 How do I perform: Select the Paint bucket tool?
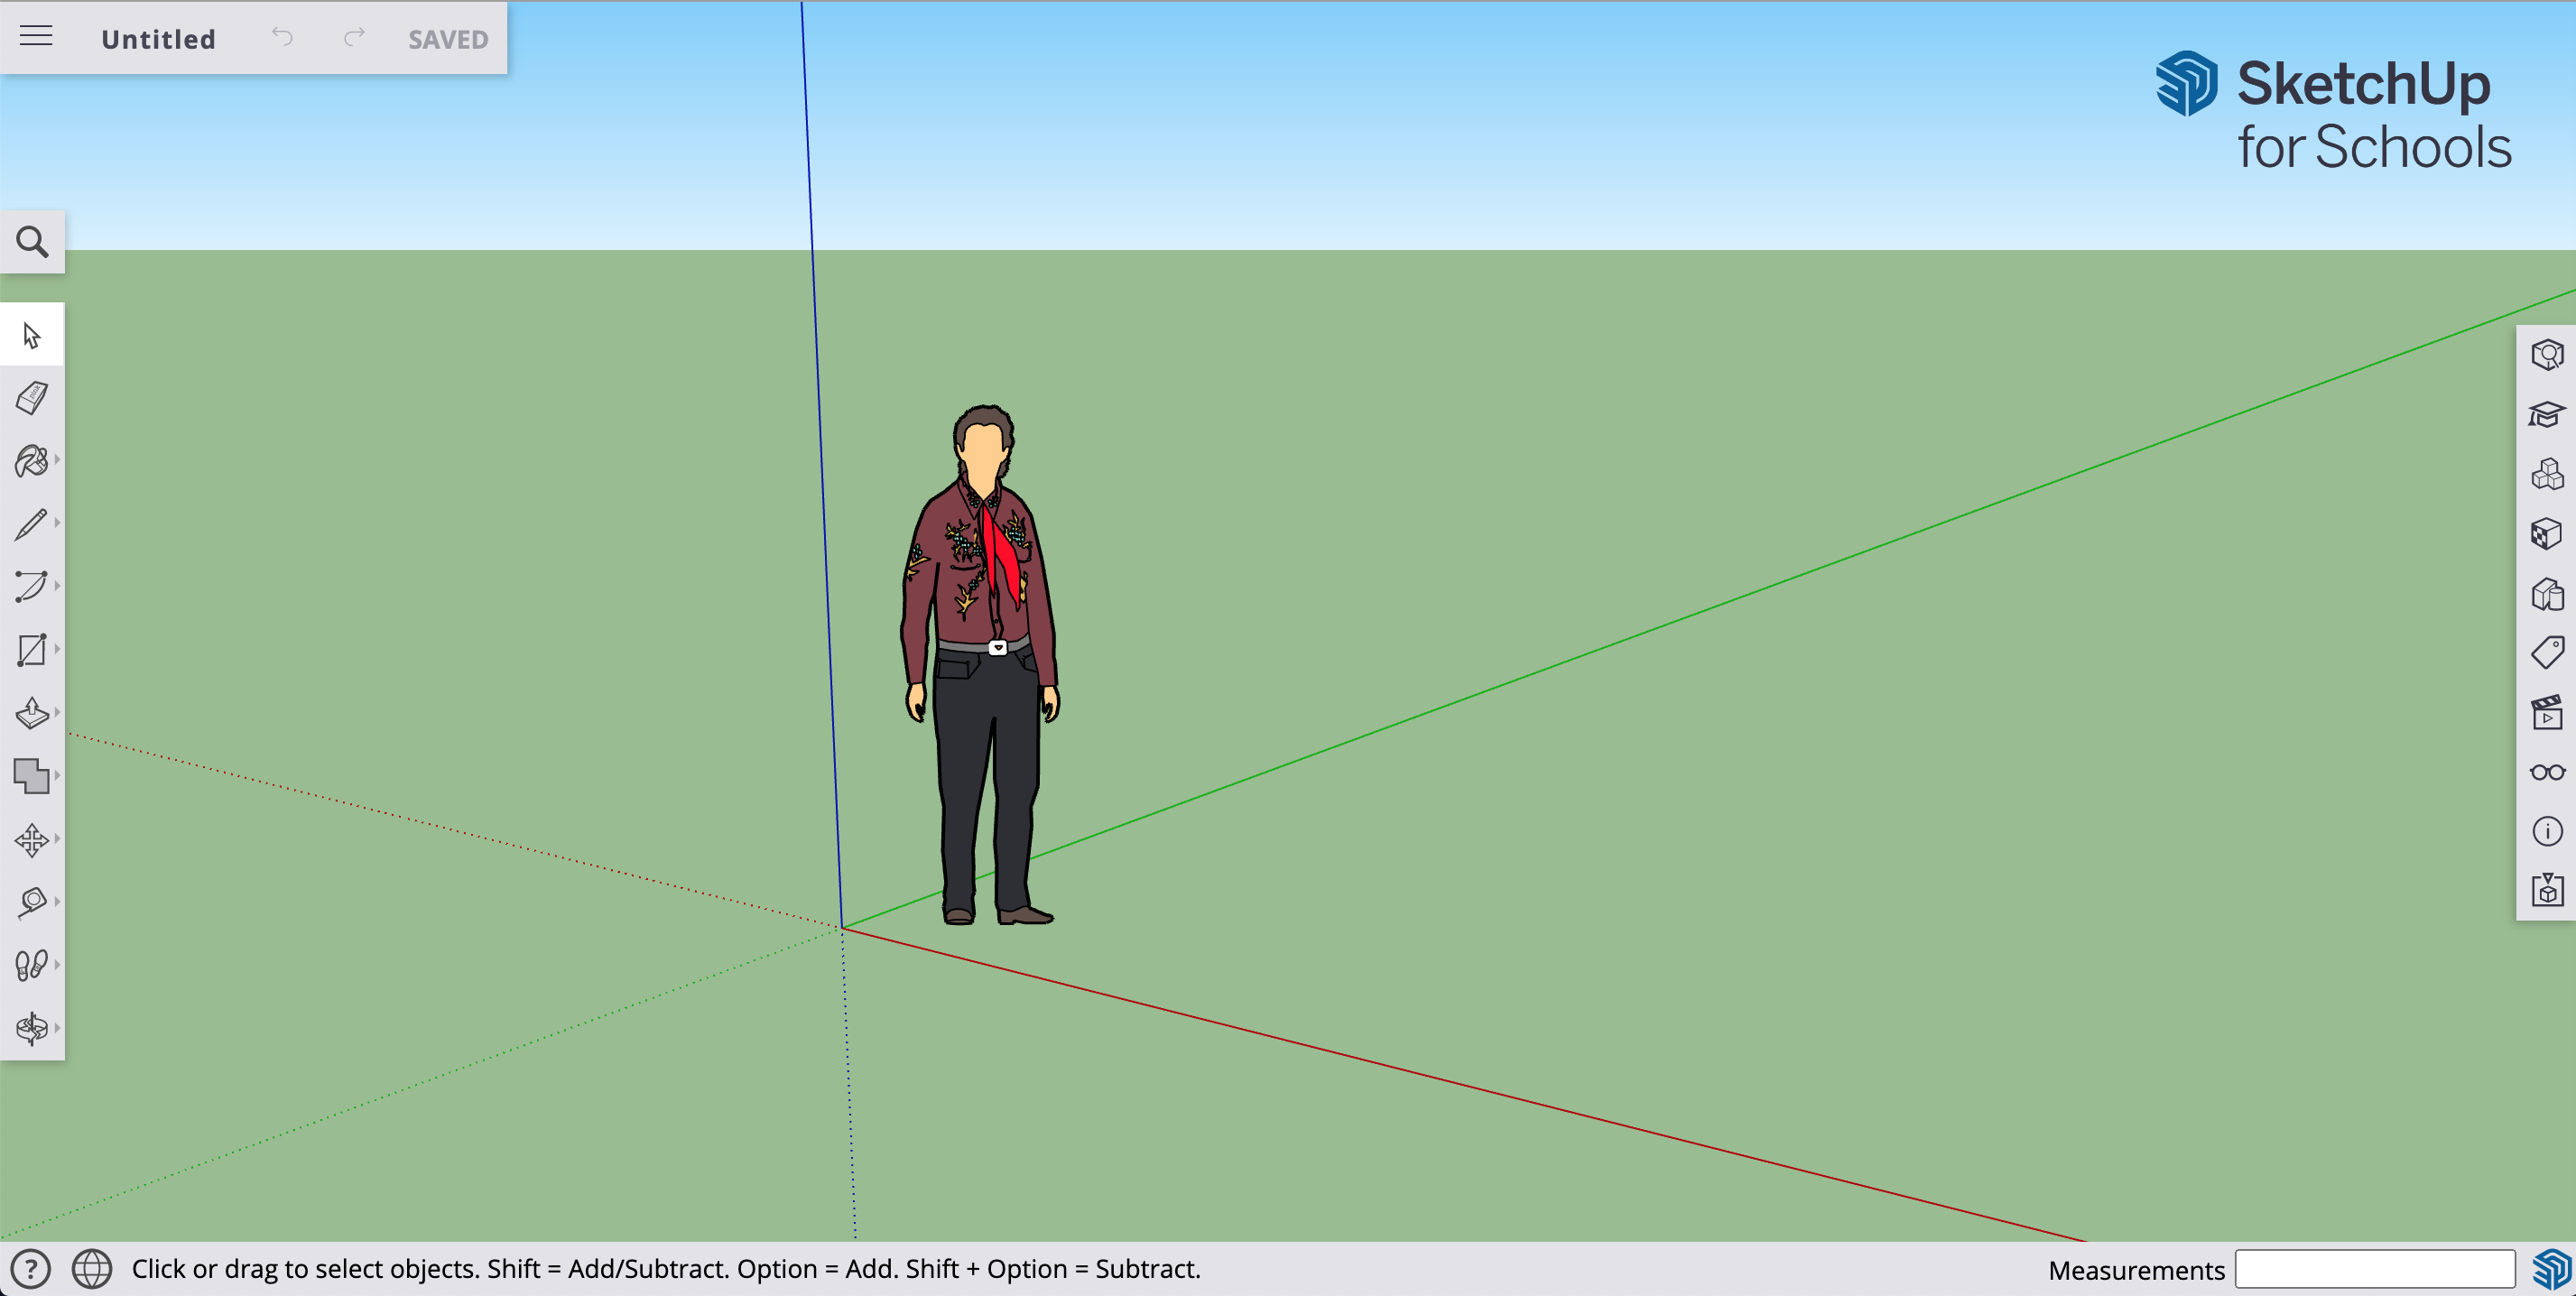pyautogui.click(x=31, y=461)
